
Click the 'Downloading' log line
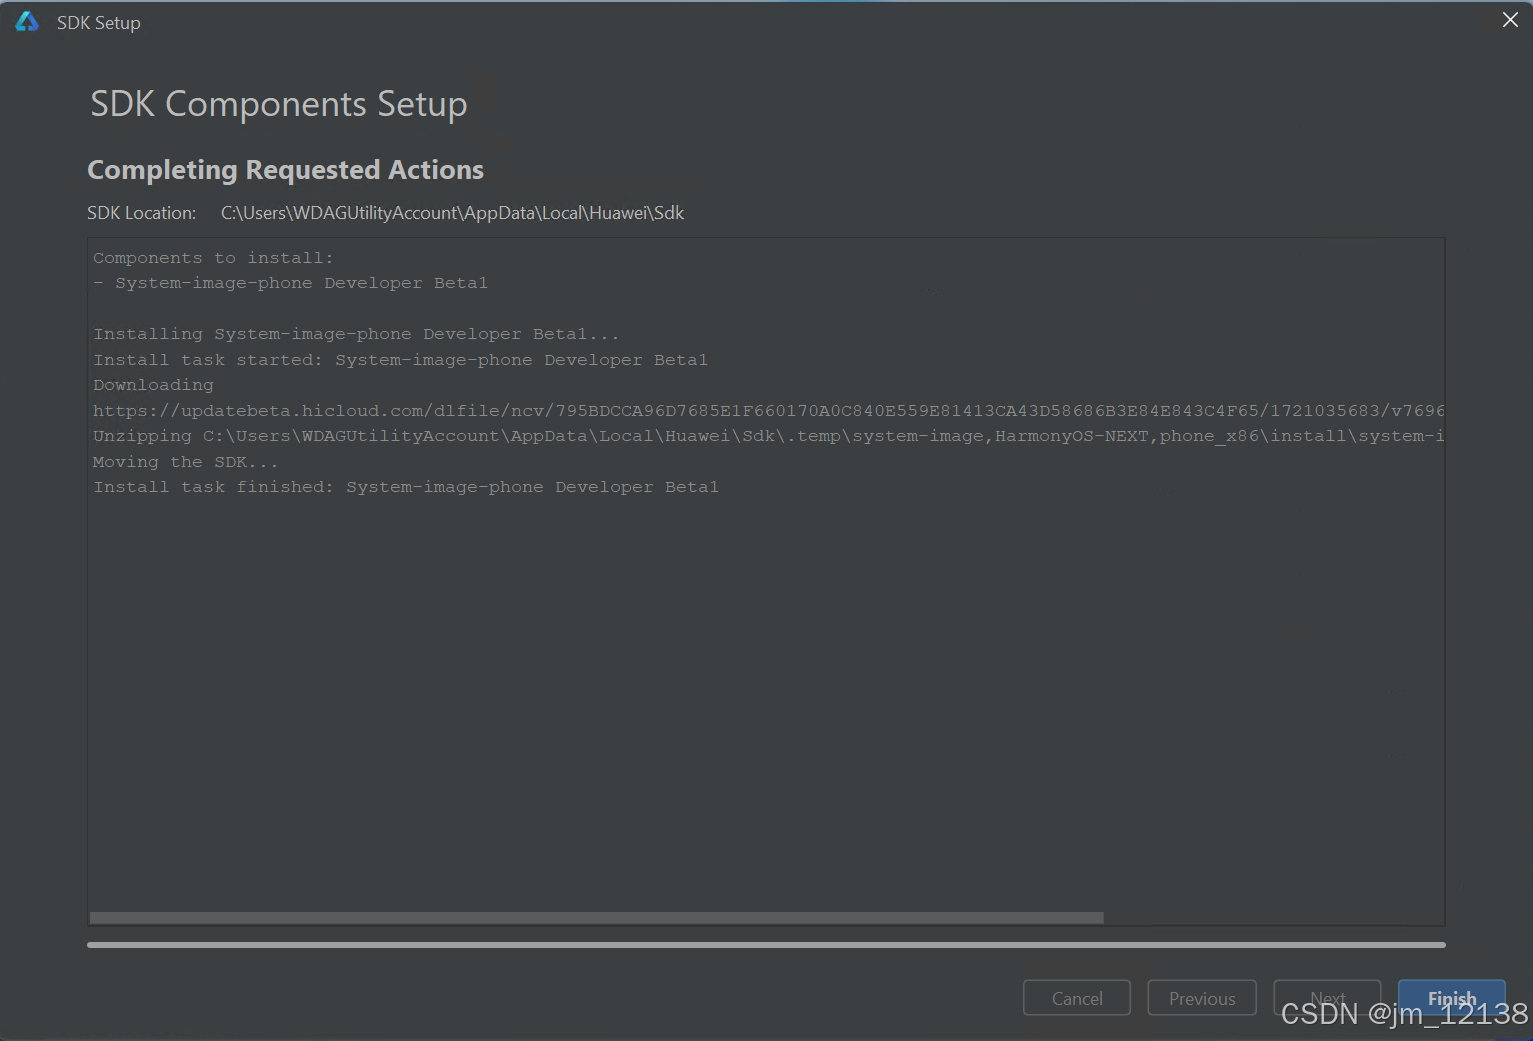[153, 385]
